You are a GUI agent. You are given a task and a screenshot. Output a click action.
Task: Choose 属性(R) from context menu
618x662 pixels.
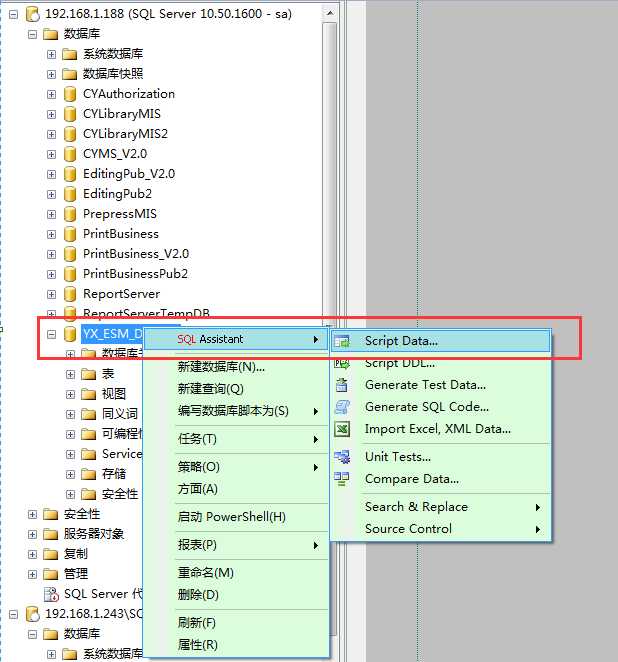[236, 645]
